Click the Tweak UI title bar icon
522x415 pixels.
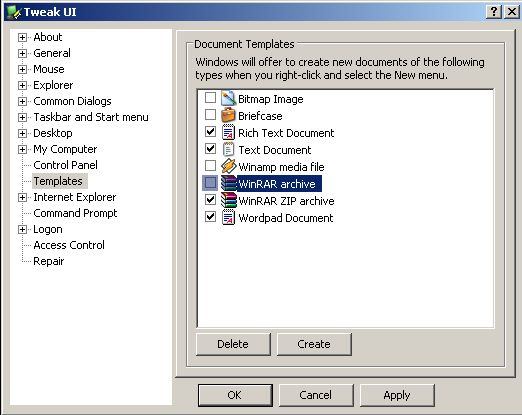pos(14,12)
